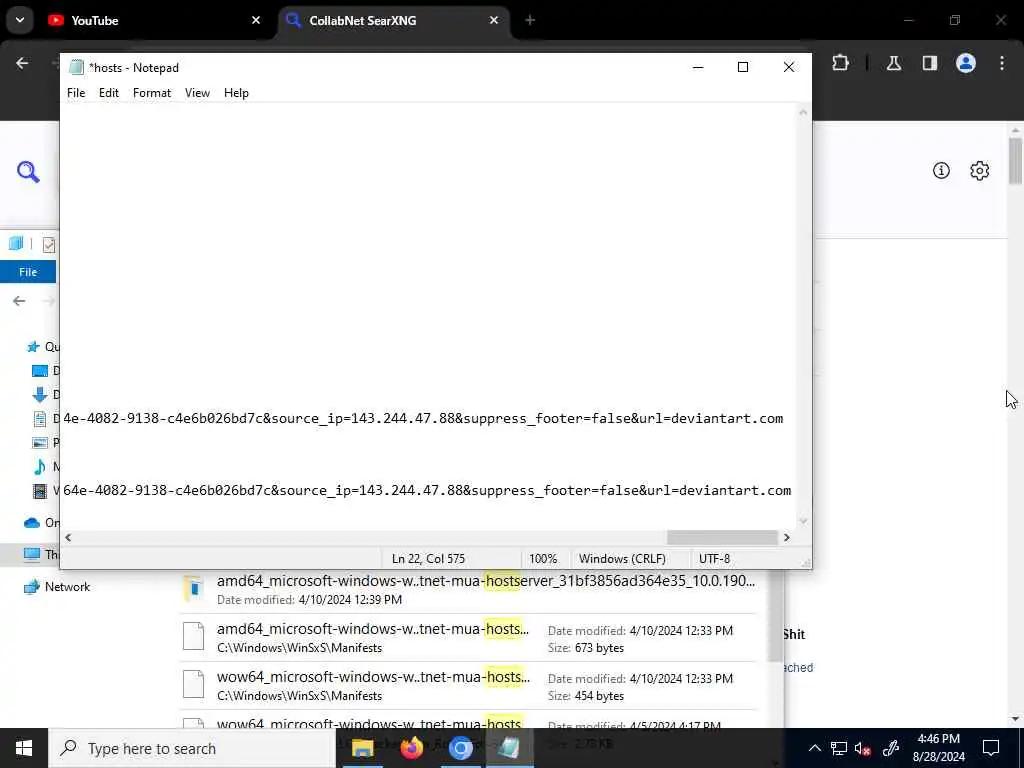Viewport: 1024px width, 768px height.
Task: Click browser back arrow
Action: 22,63
